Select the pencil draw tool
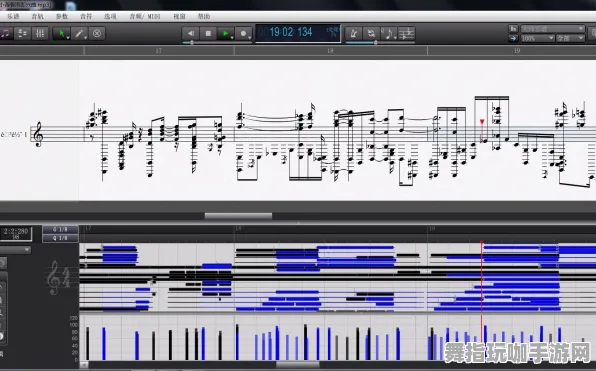 click(x=79, y=33)
